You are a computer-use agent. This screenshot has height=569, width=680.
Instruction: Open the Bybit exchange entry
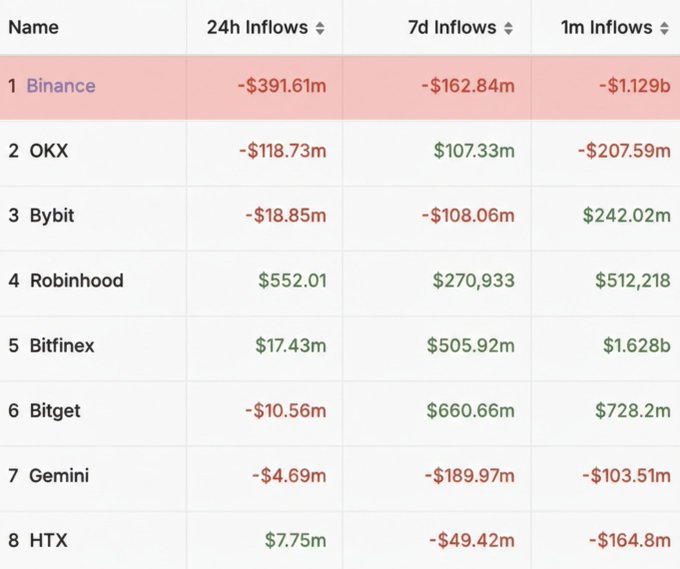coord(52,216)
